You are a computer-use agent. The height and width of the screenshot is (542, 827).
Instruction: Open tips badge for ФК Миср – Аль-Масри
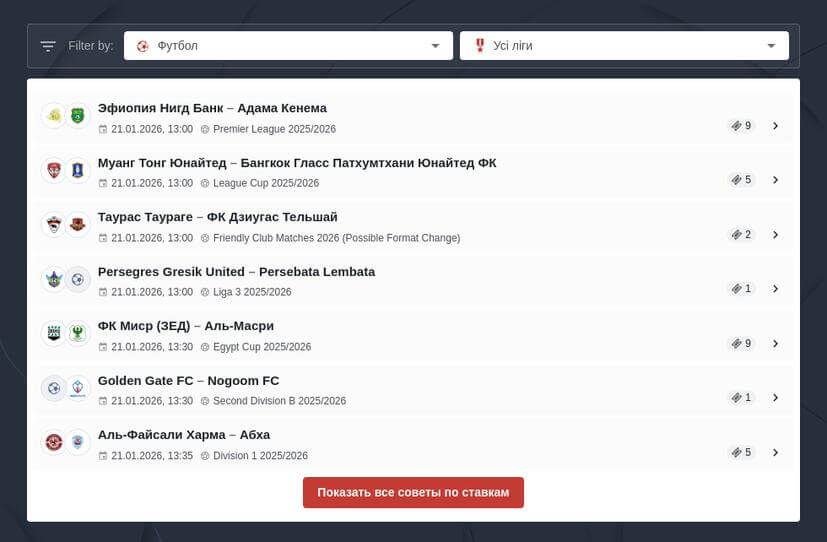click(741, 343)
